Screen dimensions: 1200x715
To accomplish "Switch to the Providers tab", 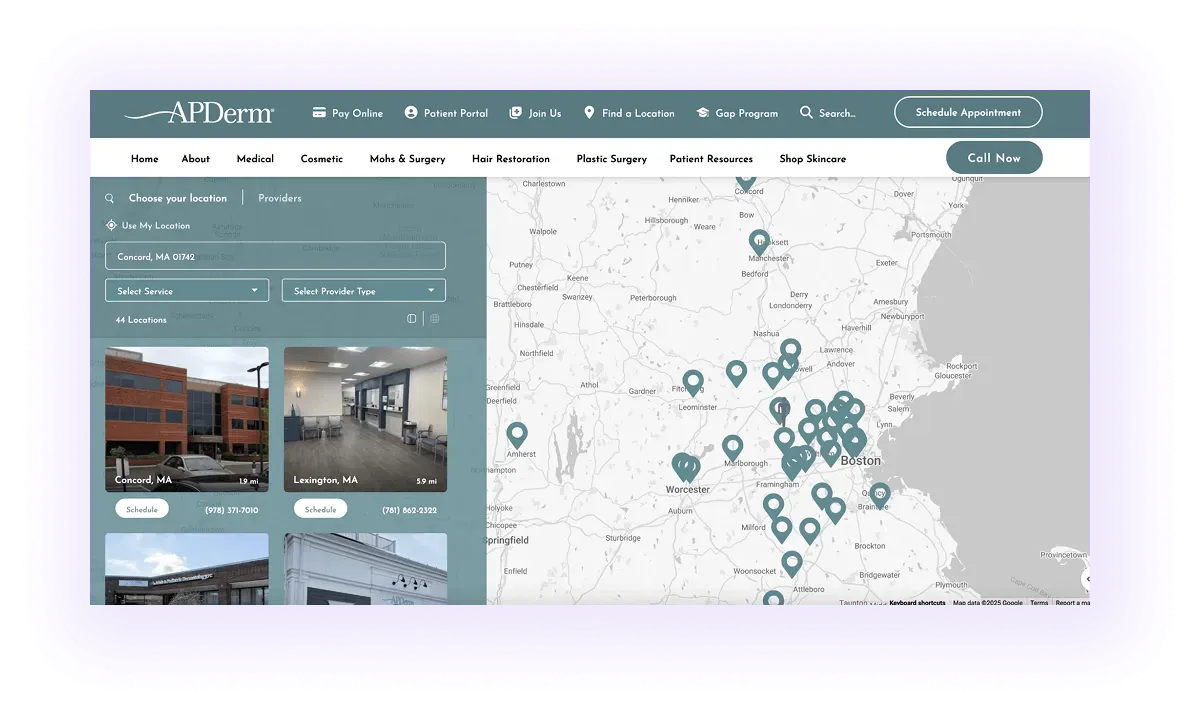I will coord(280,198).
